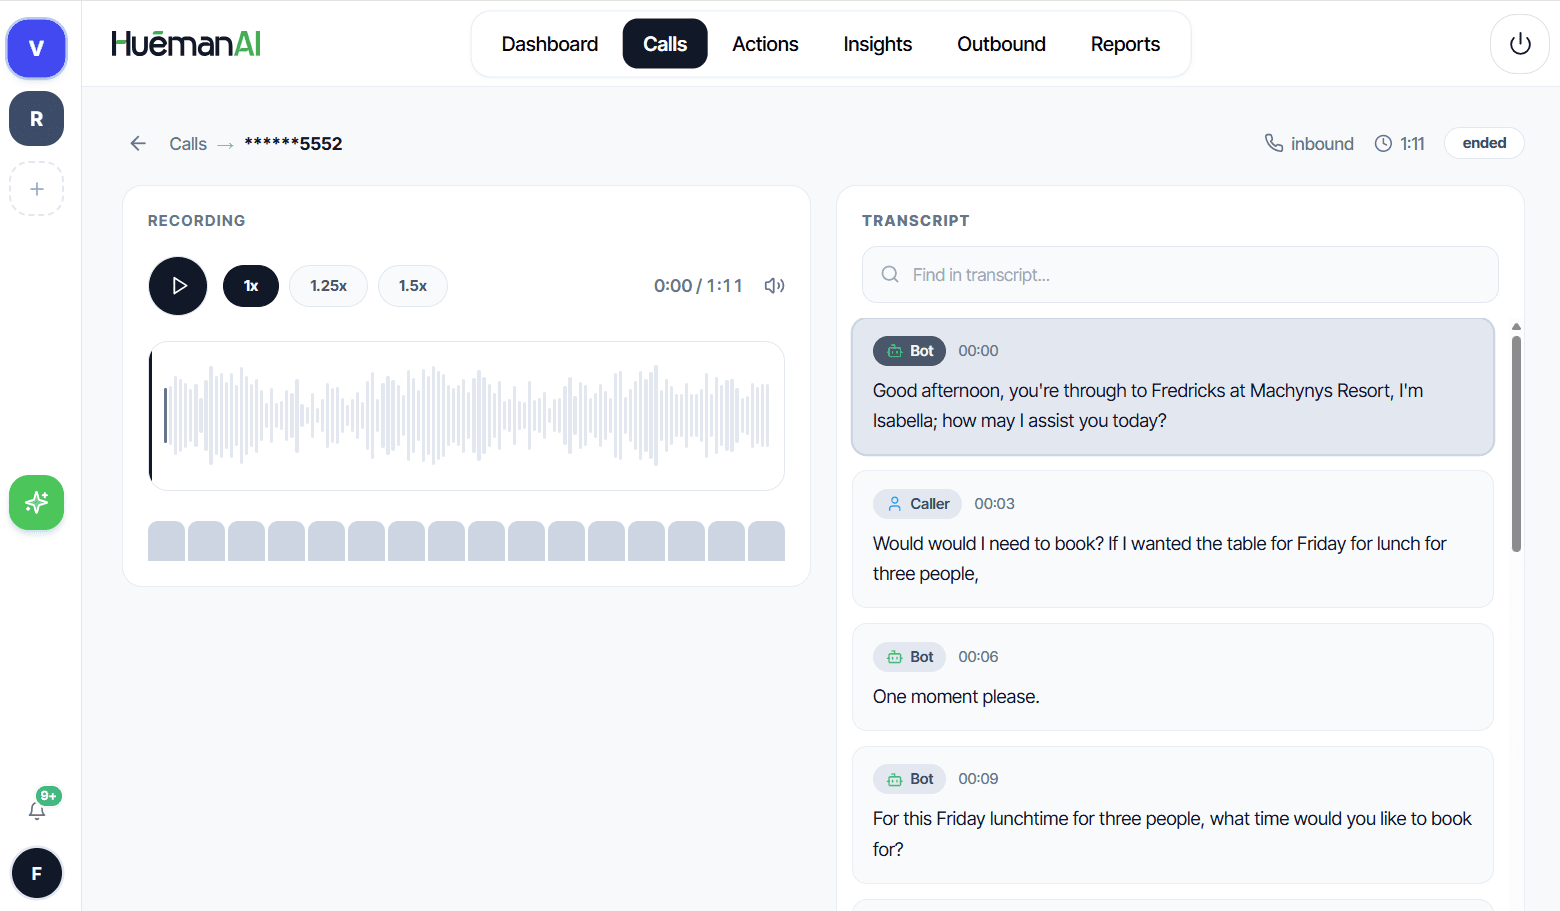Switch to the R workspace avatar

coord(37,119)
